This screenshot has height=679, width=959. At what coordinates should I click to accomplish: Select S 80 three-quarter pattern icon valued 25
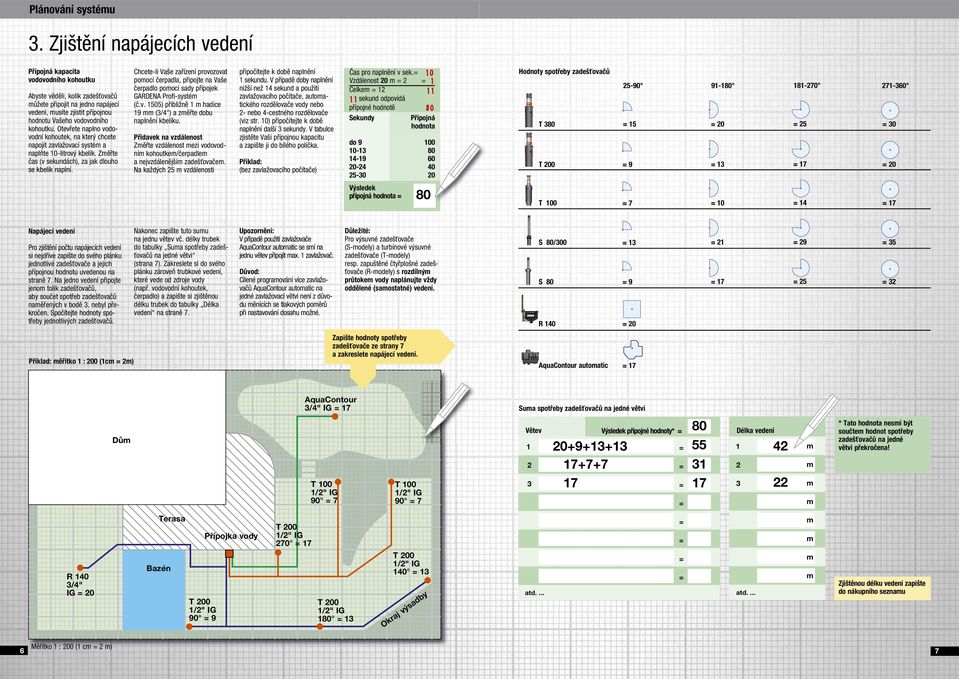[x=801, y=268]
